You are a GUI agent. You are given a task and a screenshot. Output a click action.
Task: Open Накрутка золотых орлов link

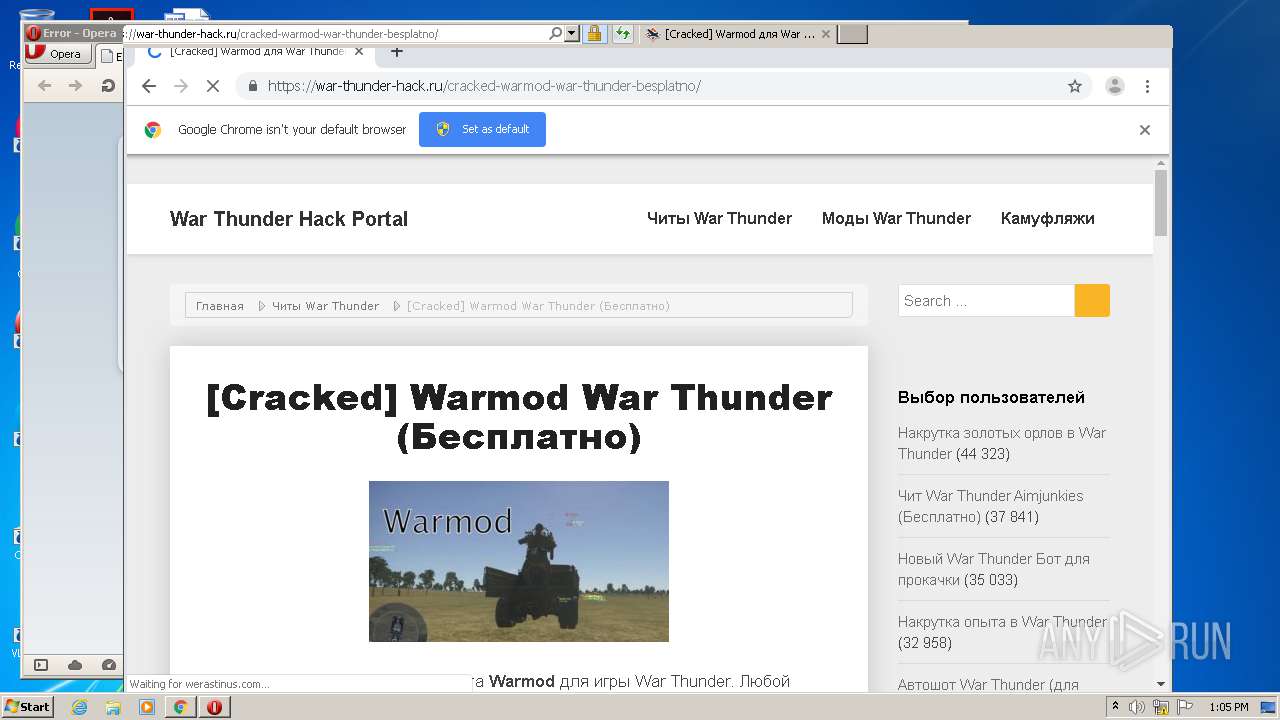click(1002, 443)
